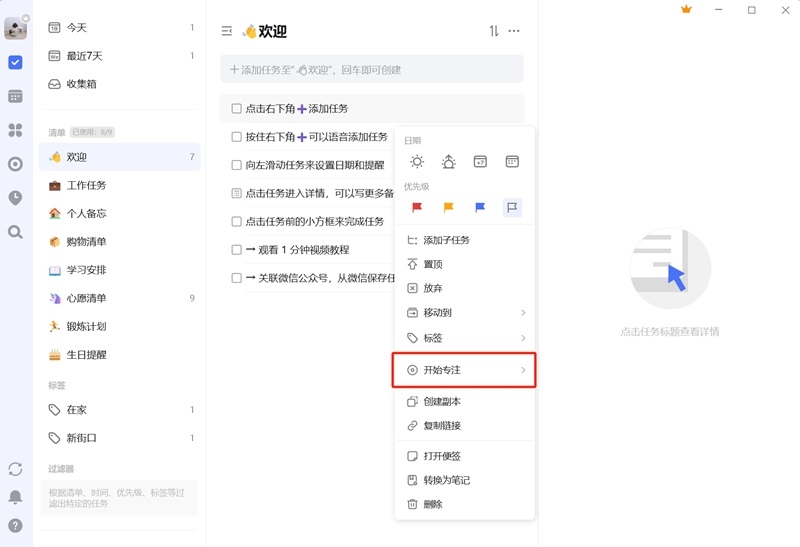800x547 pixels.
Task: Check off task 向左滑动任务来设置日期和提醒
Action: point(236,165)
